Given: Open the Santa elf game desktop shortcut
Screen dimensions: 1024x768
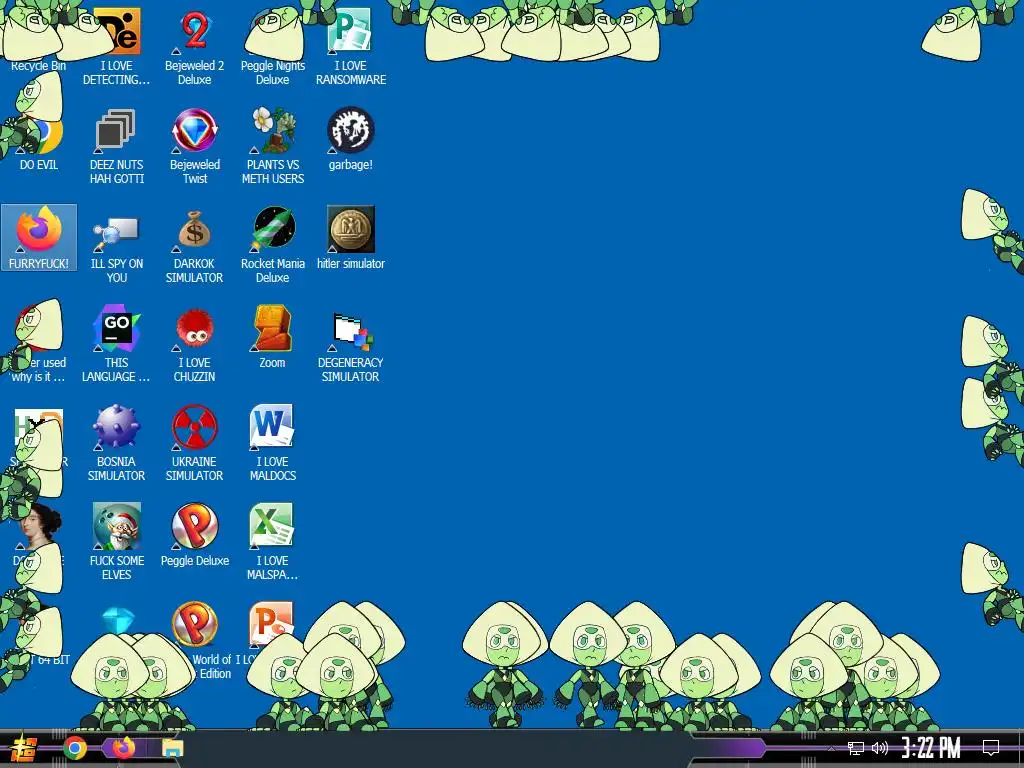Looking at the screenshot, I should pos(116,542).
